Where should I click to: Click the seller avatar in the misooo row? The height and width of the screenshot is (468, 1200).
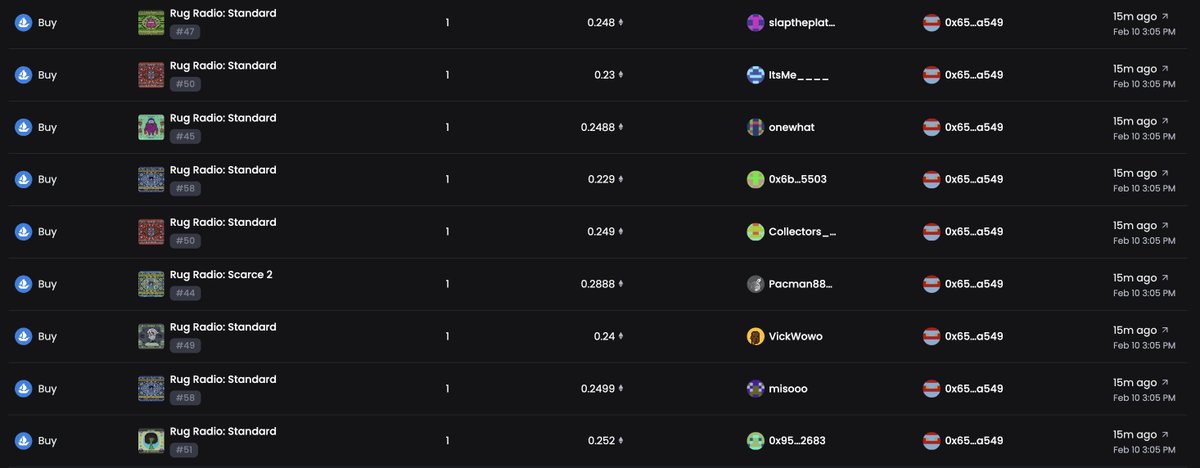click(x=931, y=388)
